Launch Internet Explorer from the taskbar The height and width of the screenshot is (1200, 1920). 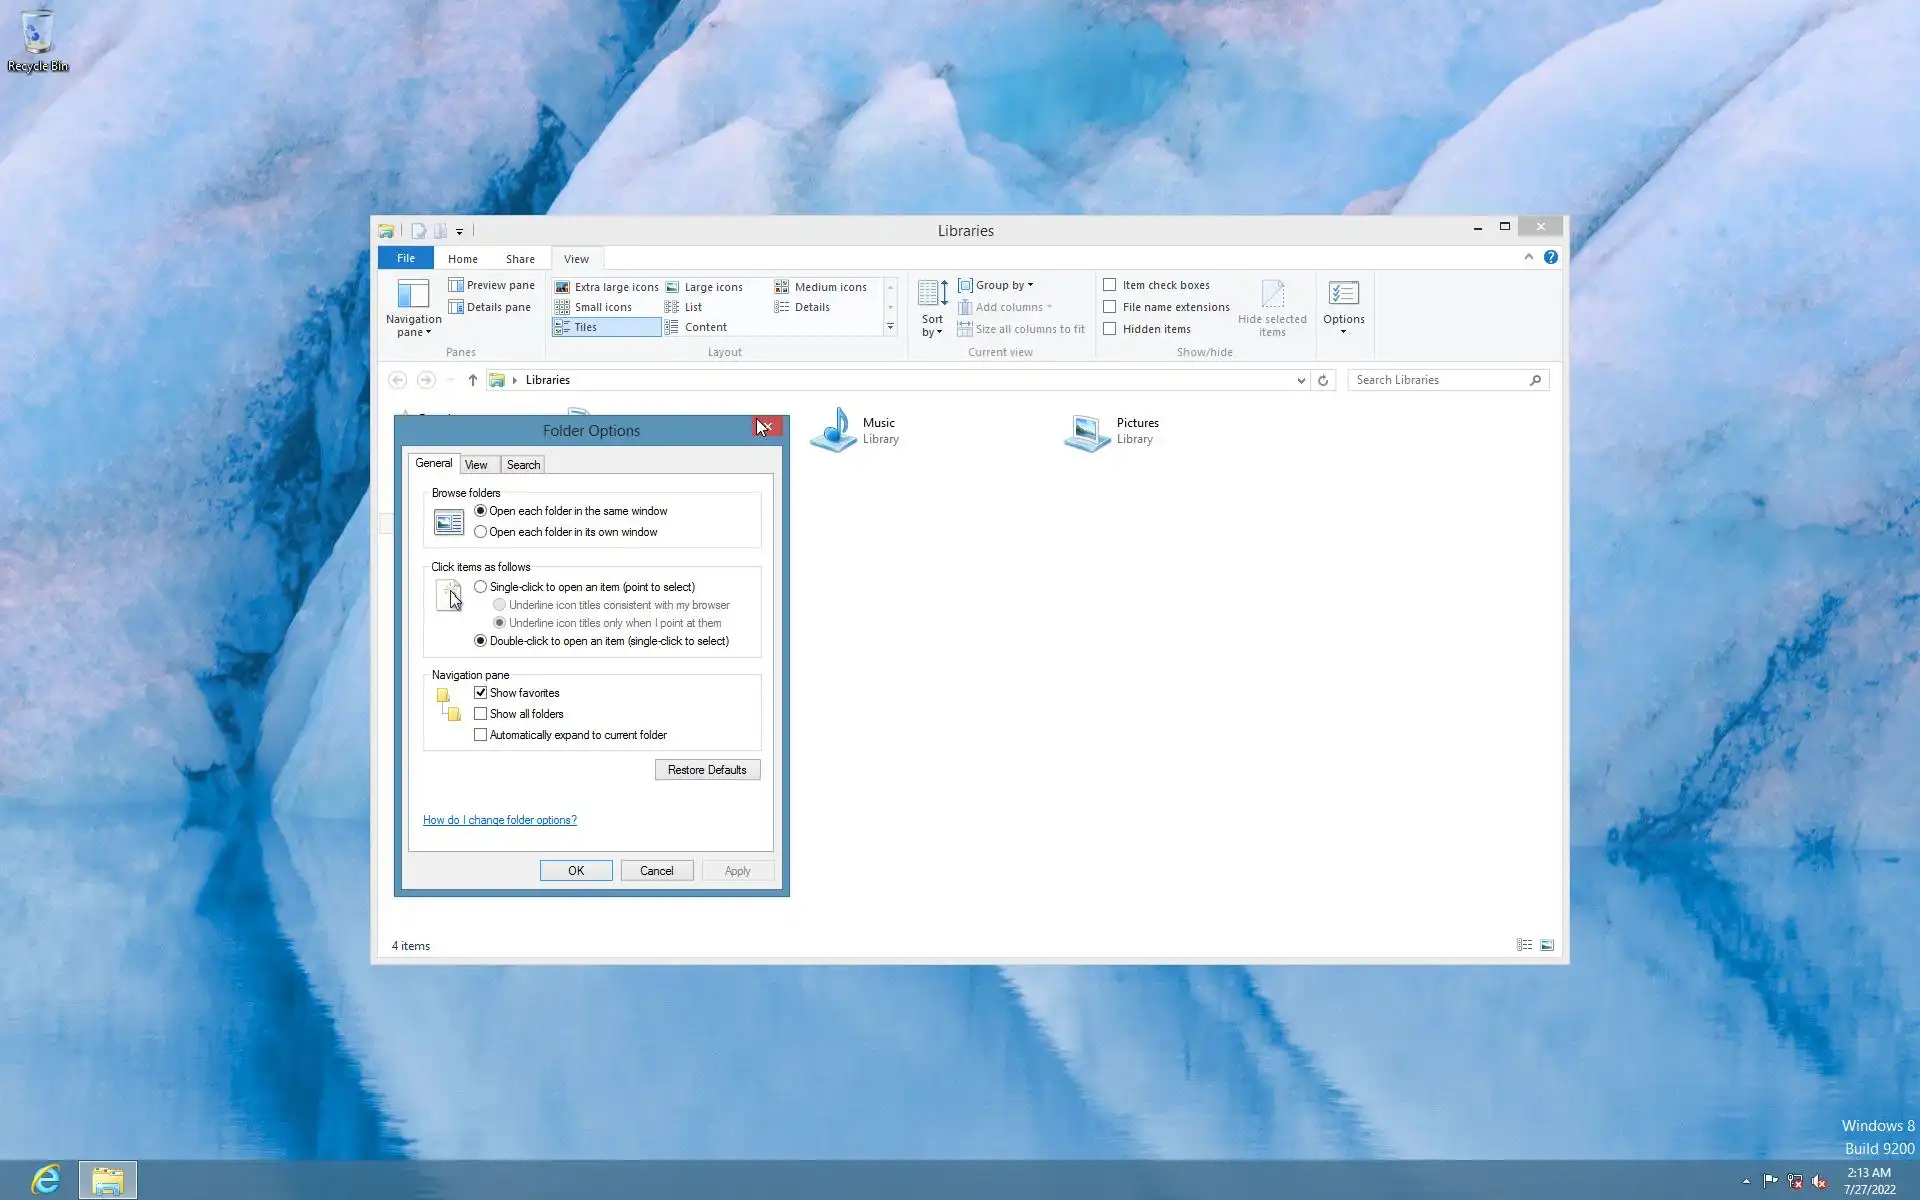(46, 1180)
